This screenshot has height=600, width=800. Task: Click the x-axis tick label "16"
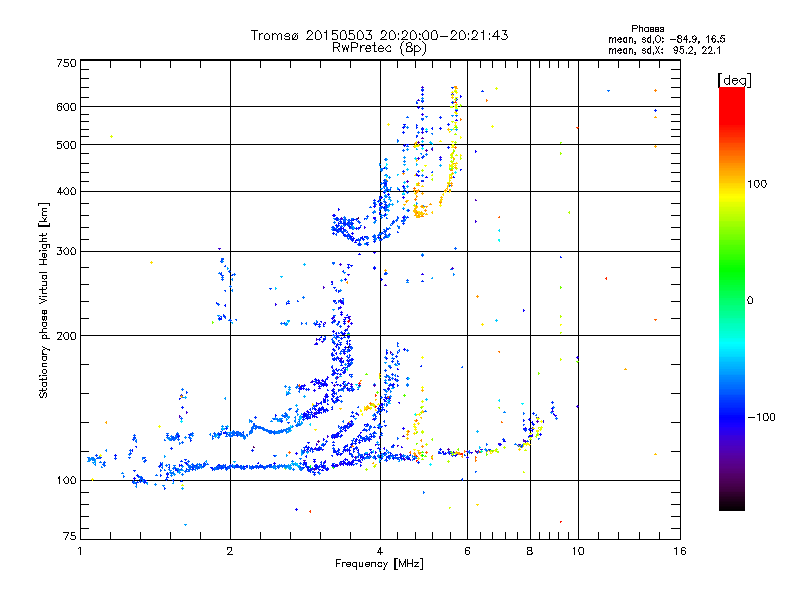pyautogui.click(x=680, y=551)
